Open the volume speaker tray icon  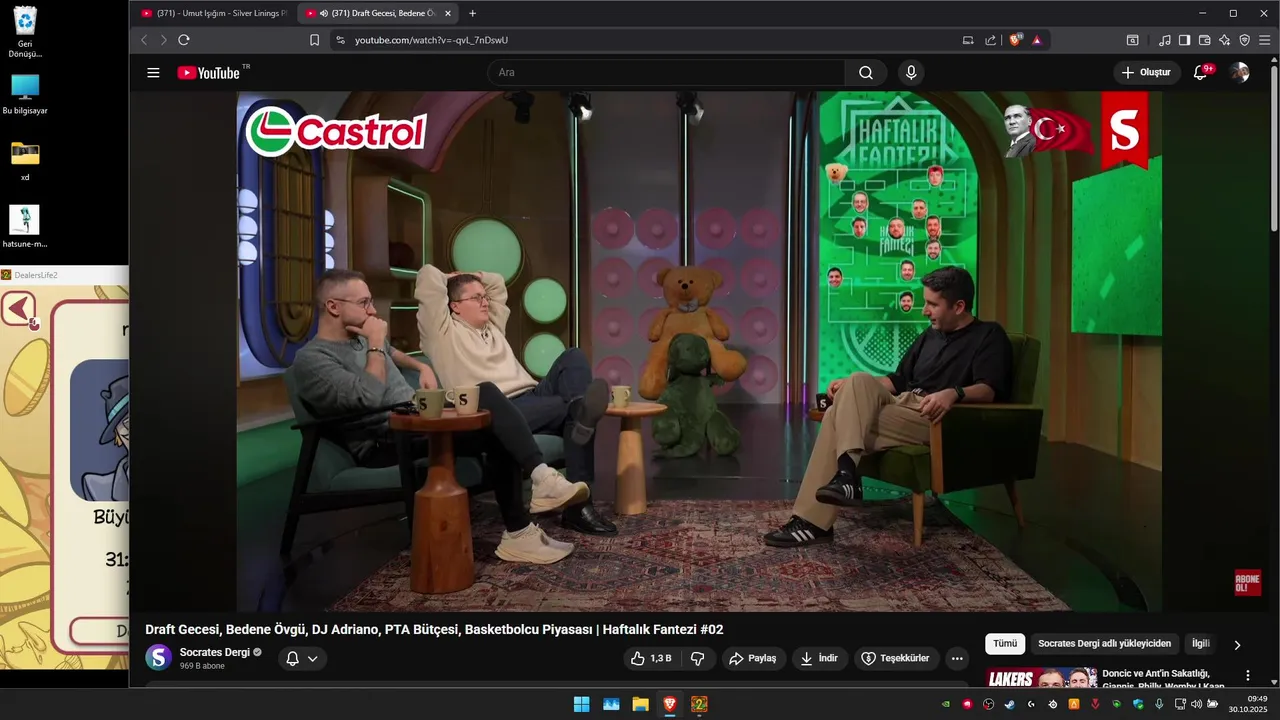click(x=1196, y=704)
